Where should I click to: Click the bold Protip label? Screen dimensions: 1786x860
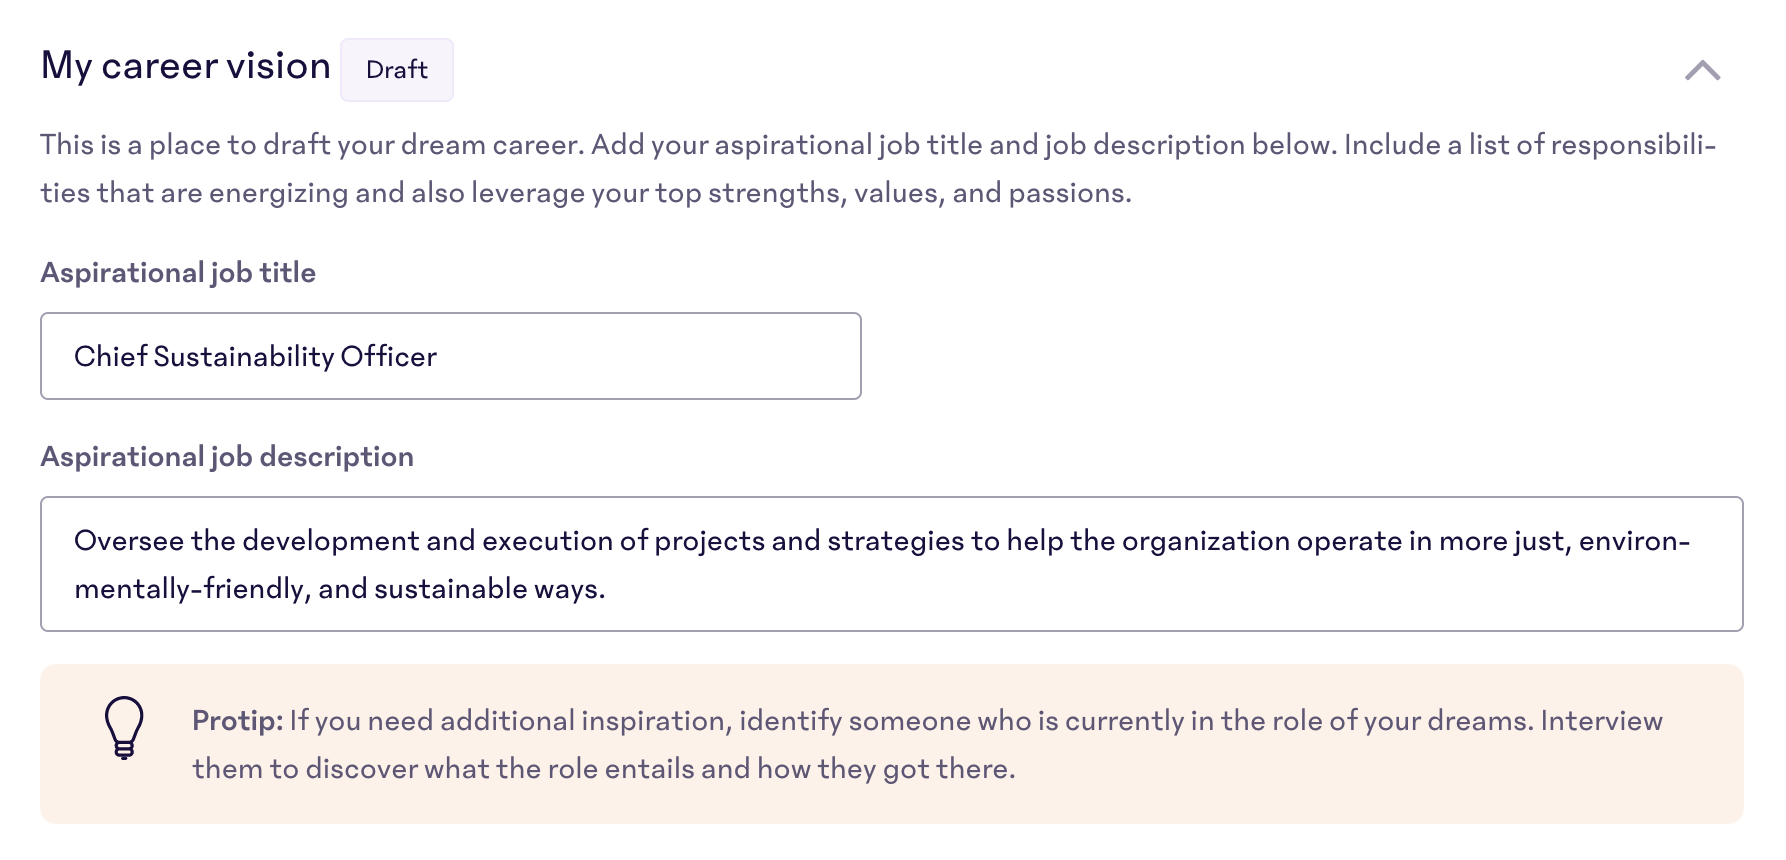[x=238, y=721]
